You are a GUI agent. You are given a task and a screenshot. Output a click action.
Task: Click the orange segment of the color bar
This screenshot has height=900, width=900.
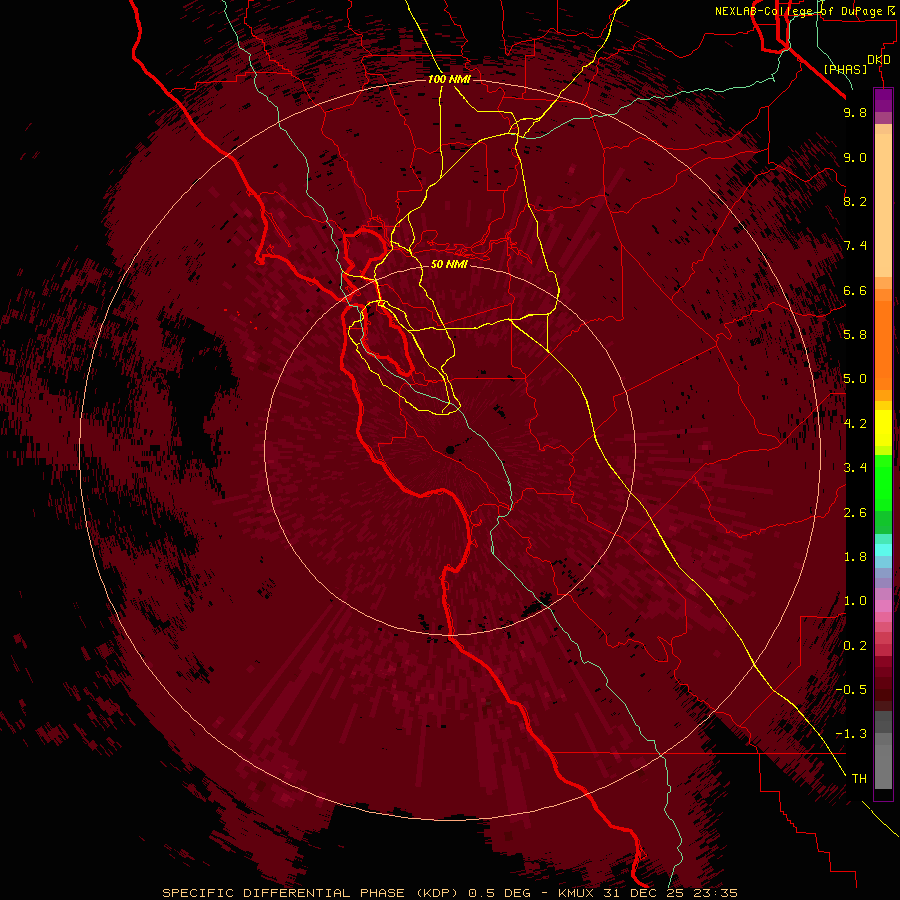[883, 346]
